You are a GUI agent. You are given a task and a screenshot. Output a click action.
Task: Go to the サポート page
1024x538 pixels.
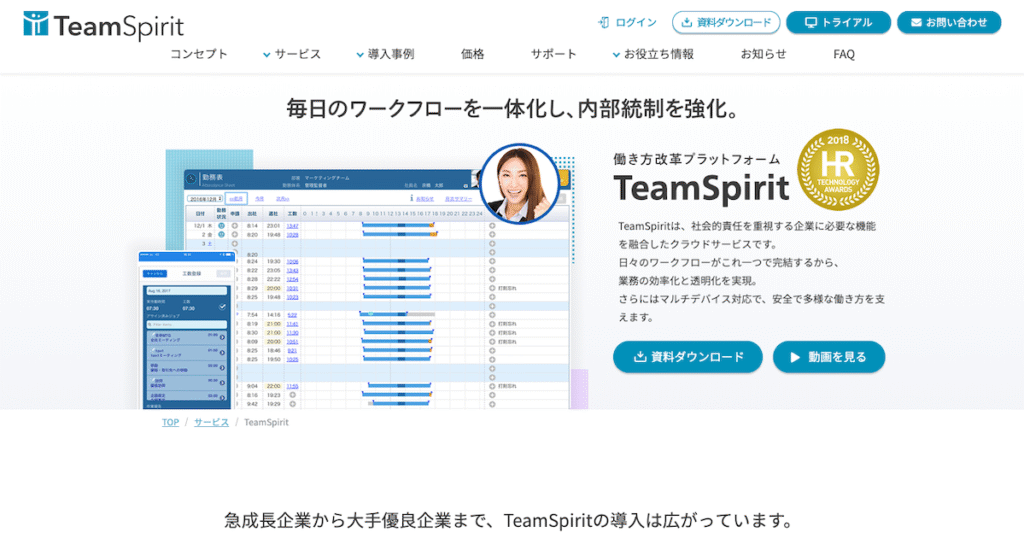point(554,54)
